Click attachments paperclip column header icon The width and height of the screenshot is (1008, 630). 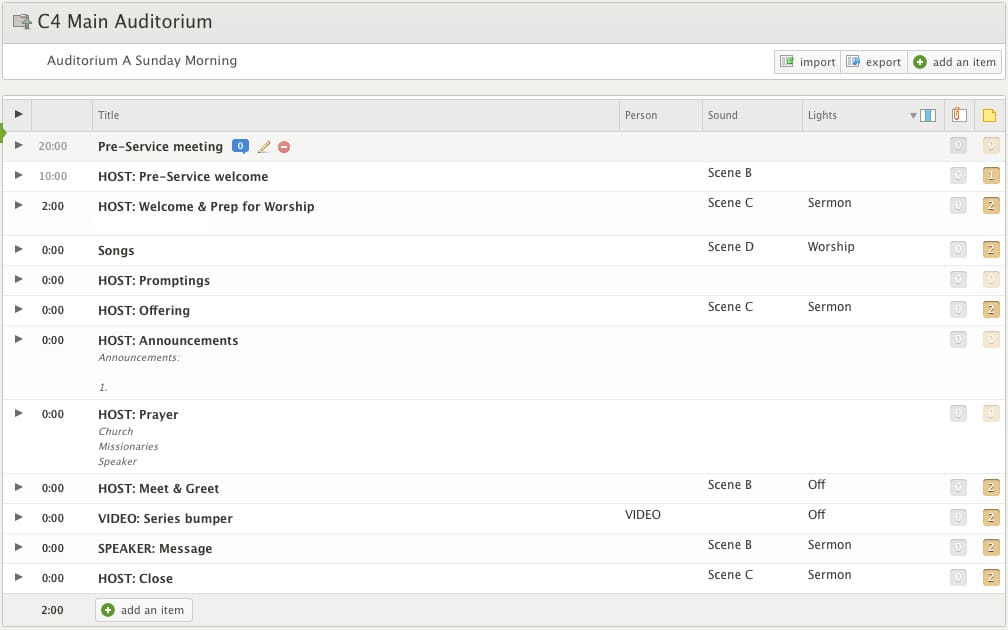958,115
